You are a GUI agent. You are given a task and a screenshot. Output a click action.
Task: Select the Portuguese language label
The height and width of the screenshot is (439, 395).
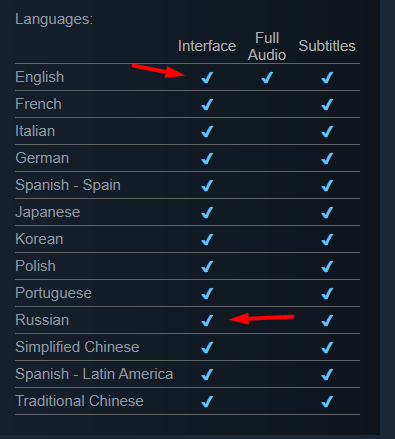(x=53, y=293)
